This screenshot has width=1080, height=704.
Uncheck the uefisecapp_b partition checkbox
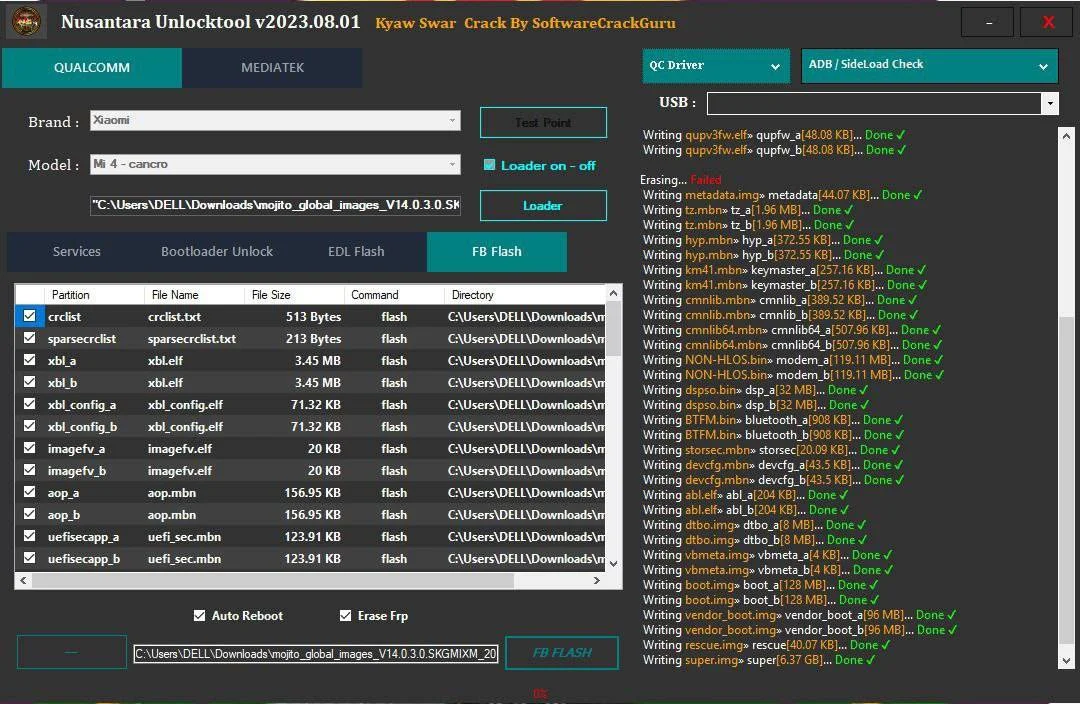(x=29, y=558)
